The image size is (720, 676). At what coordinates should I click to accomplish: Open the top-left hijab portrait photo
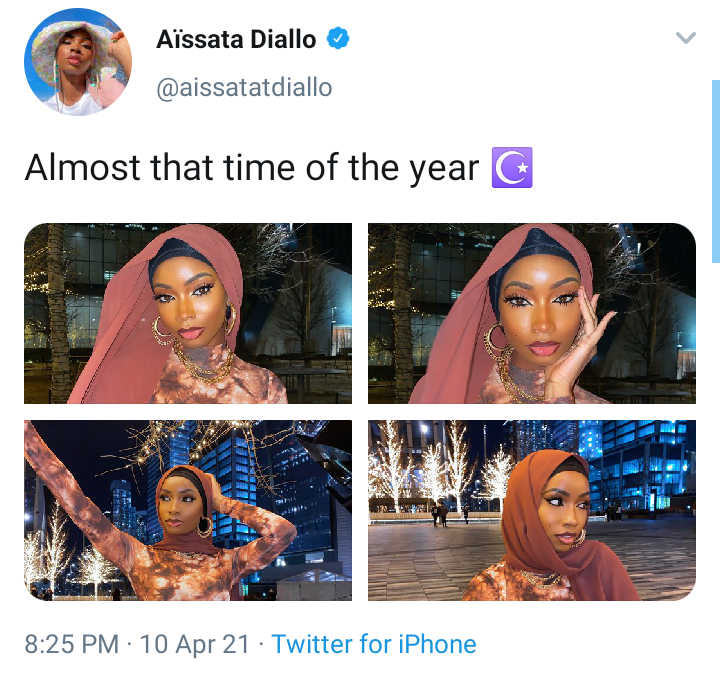pos(188,313)
